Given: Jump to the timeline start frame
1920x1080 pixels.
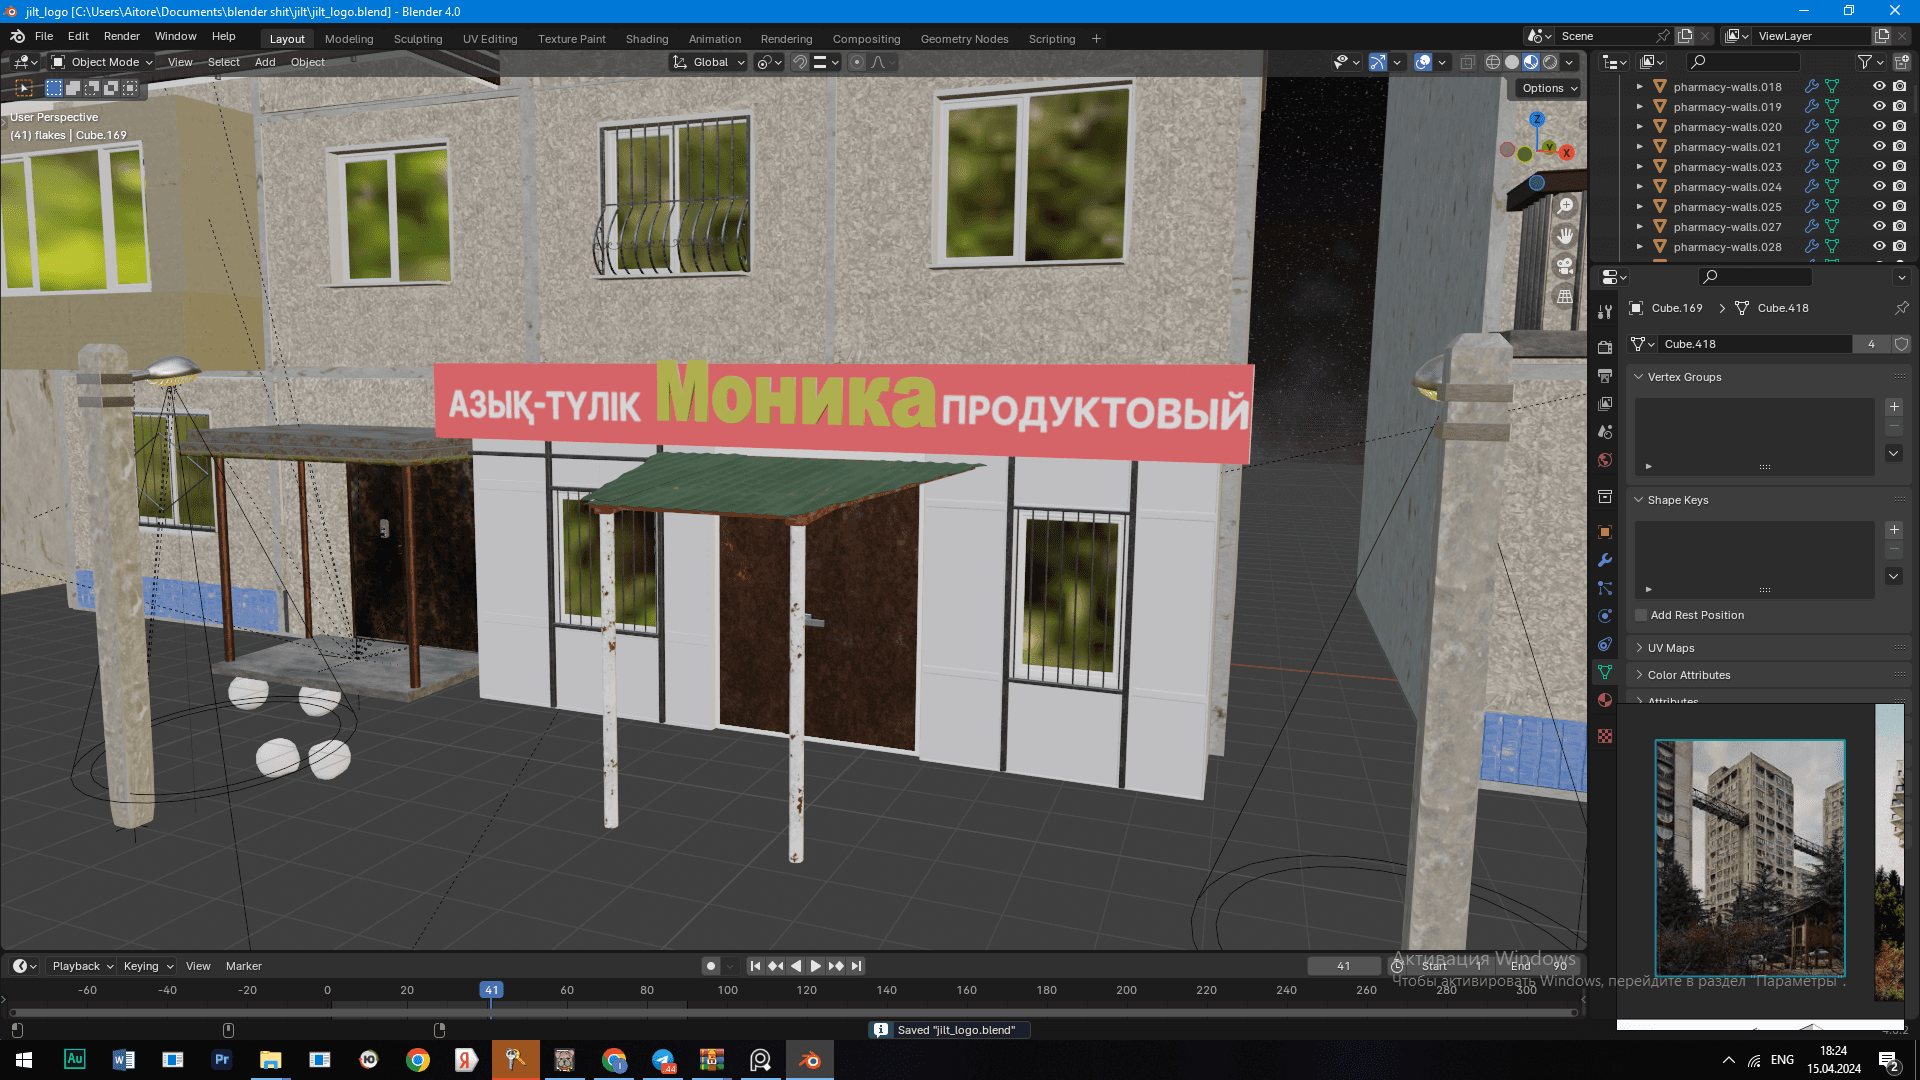Looking at the screenshot, I should click(x=756, y=966).
